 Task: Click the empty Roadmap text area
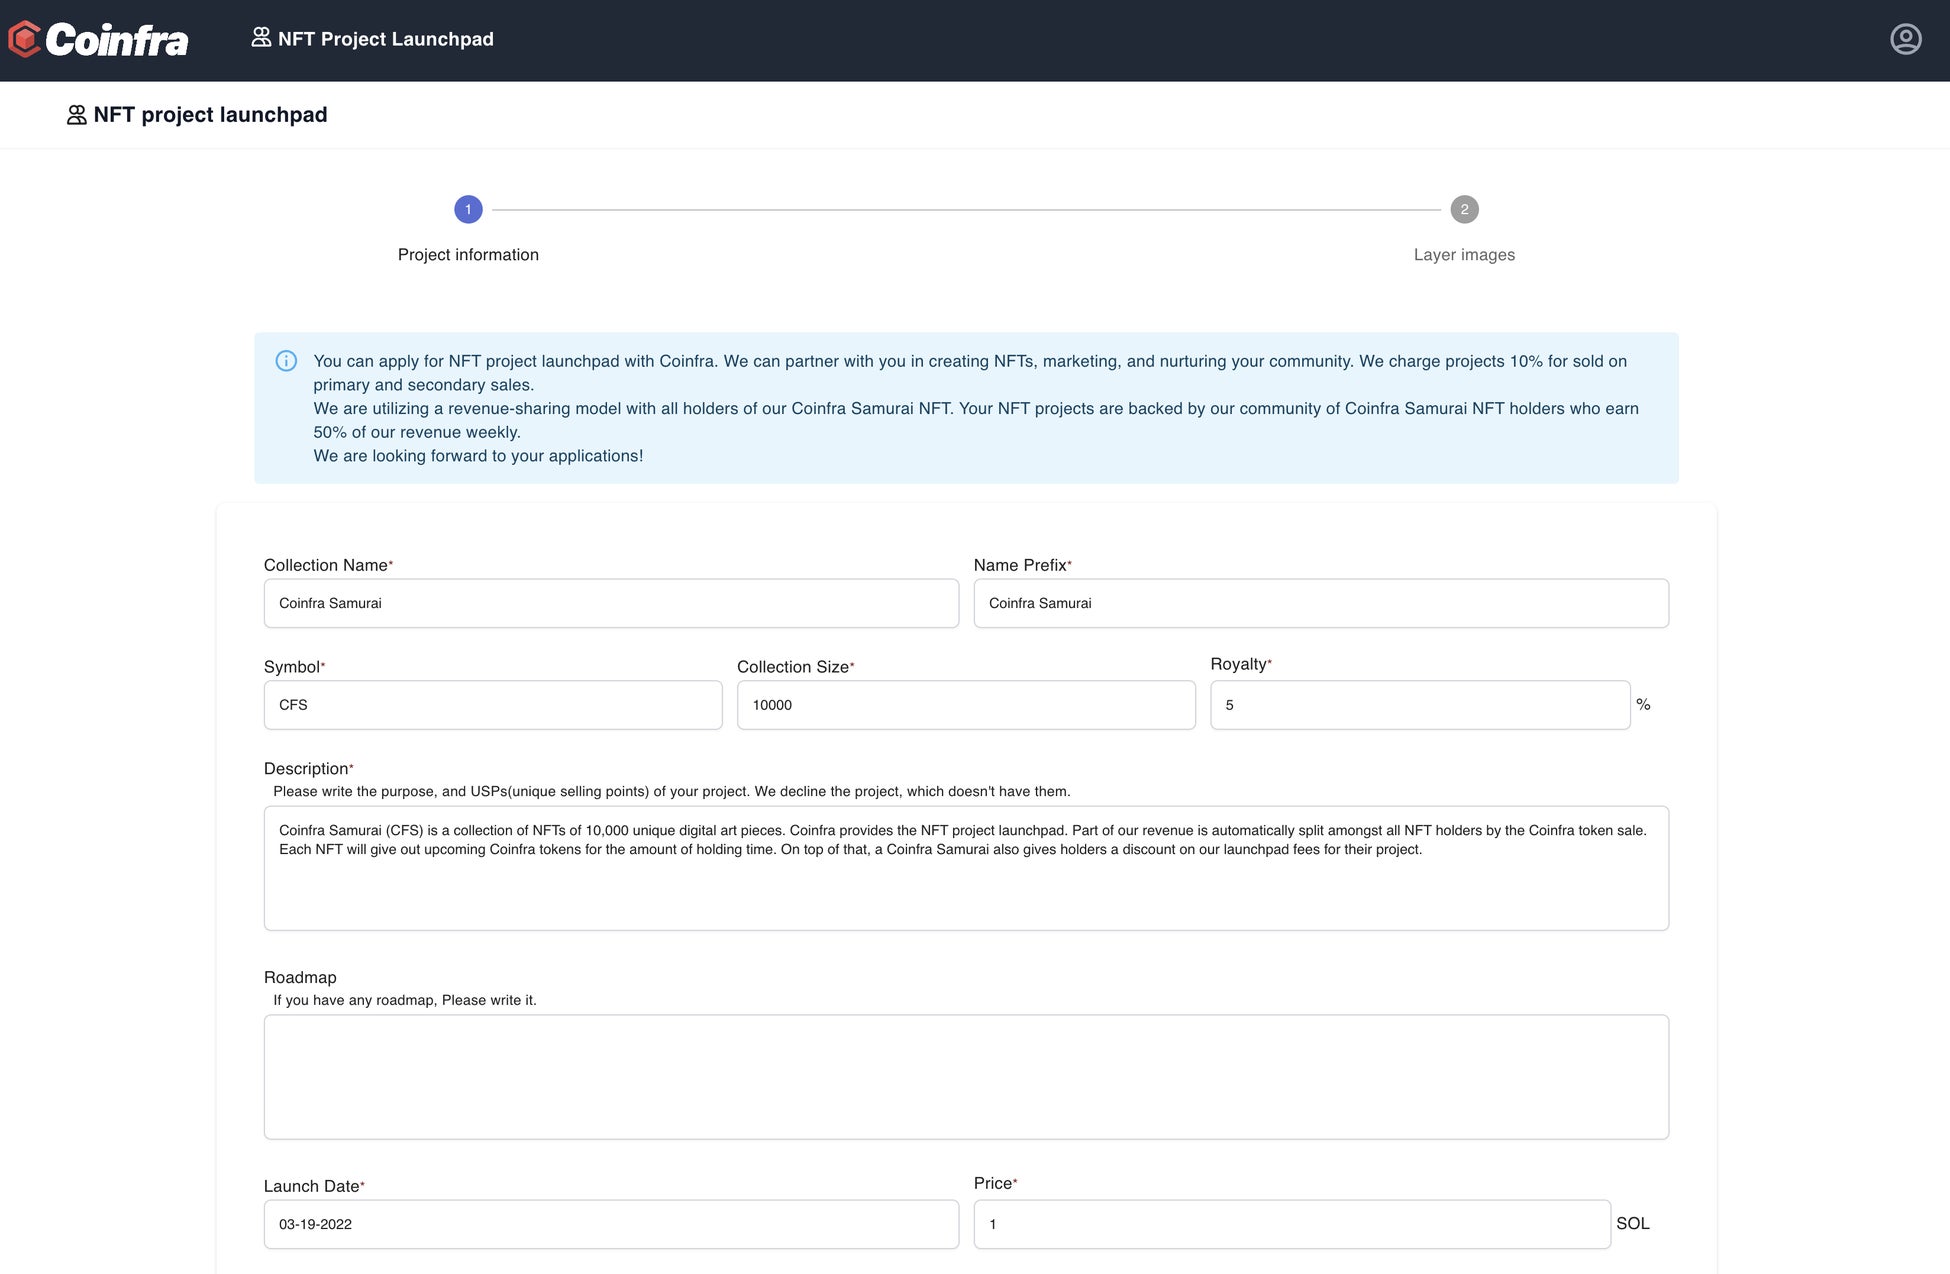tap(966, 1077)
